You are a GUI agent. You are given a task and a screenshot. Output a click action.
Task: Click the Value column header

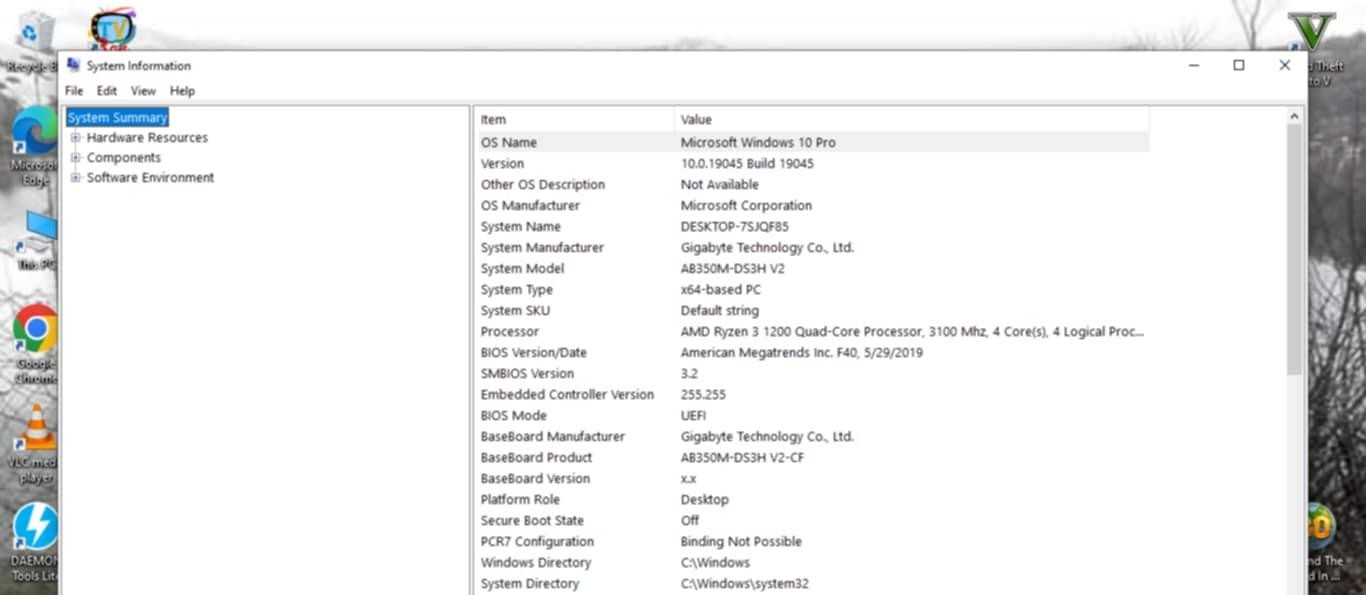coord(910,120)
